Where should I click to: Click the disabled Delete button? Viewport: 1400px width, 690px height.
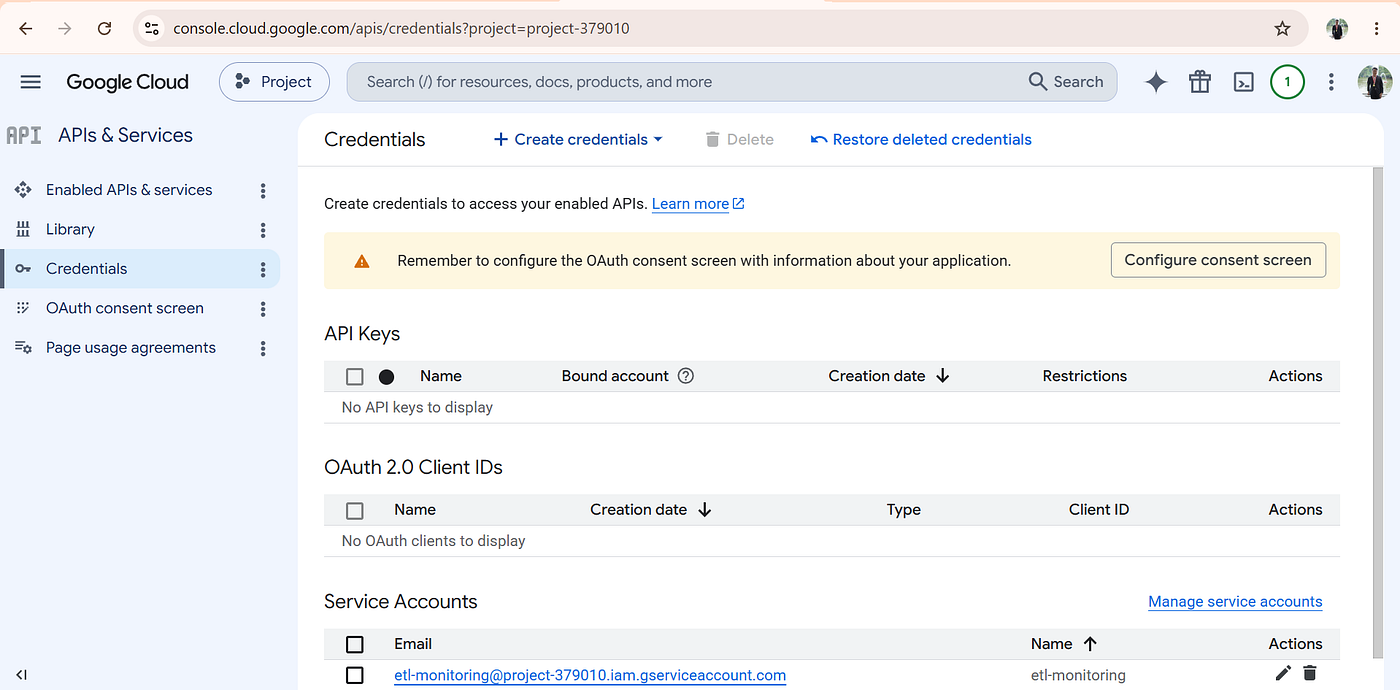point(740,139)
